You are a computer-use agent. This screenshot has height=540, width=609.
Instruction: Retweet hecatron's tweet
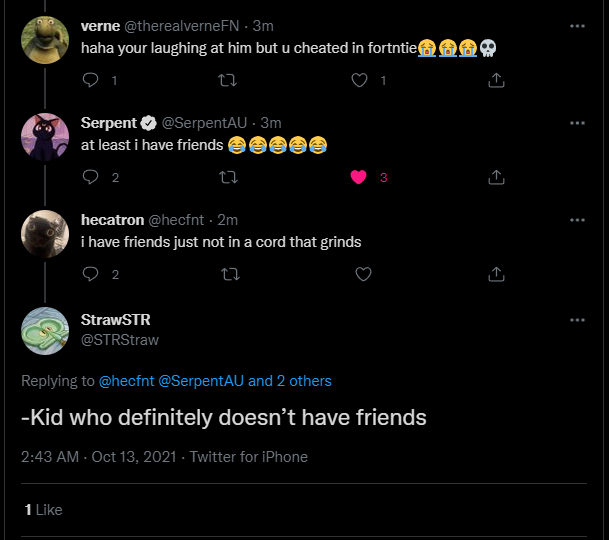[229, 274]
